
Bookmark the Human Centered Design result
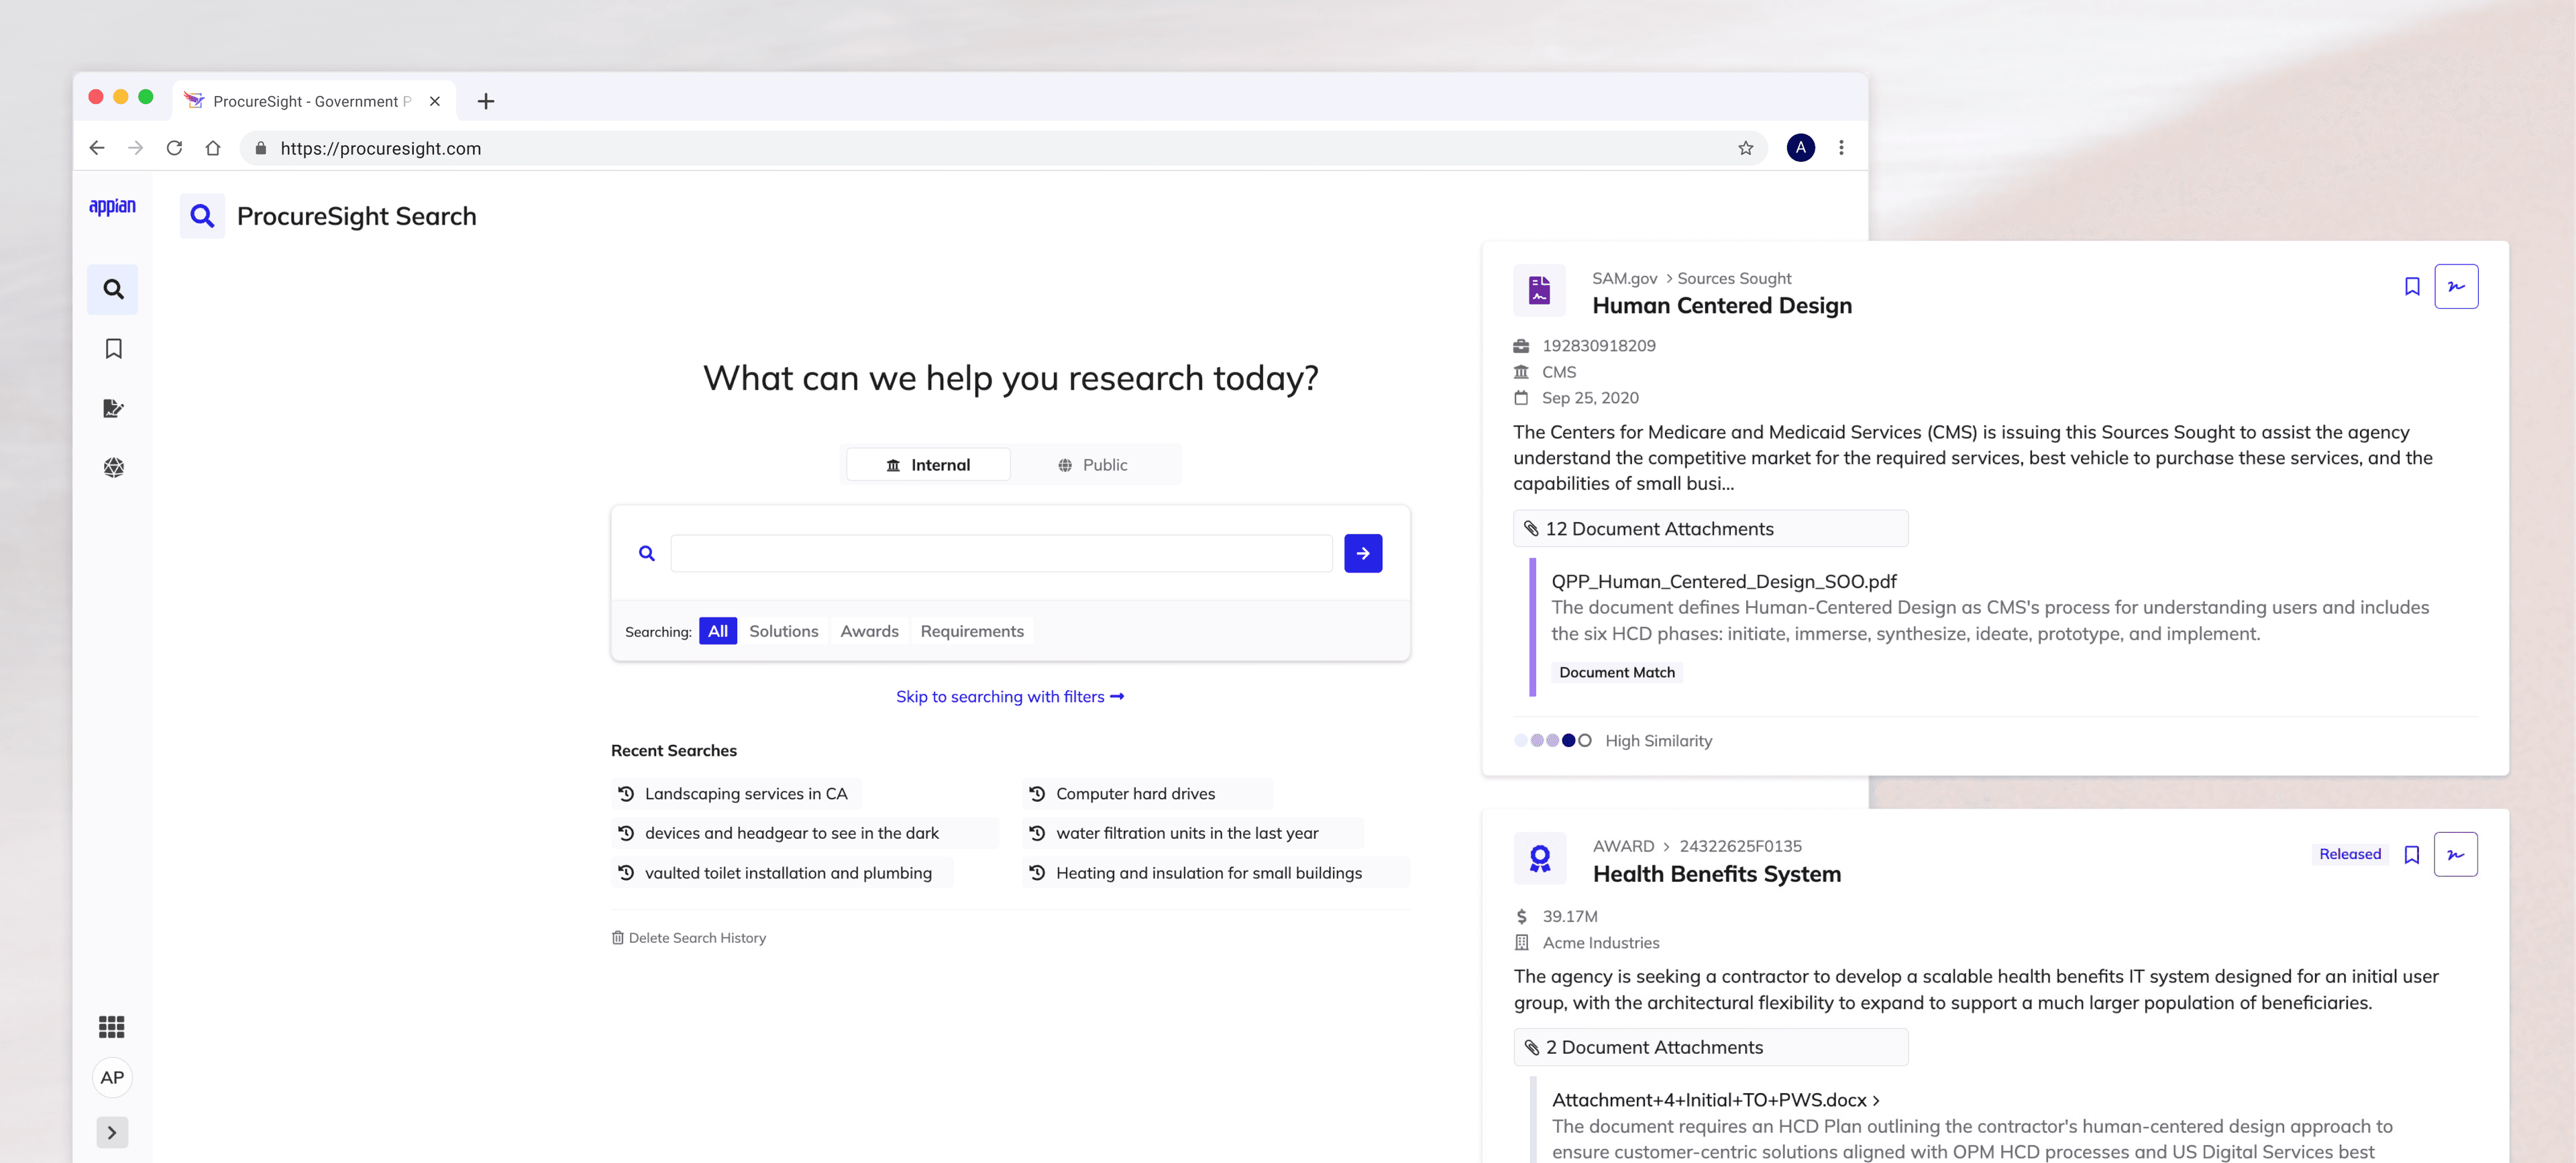pos(2411,287)
